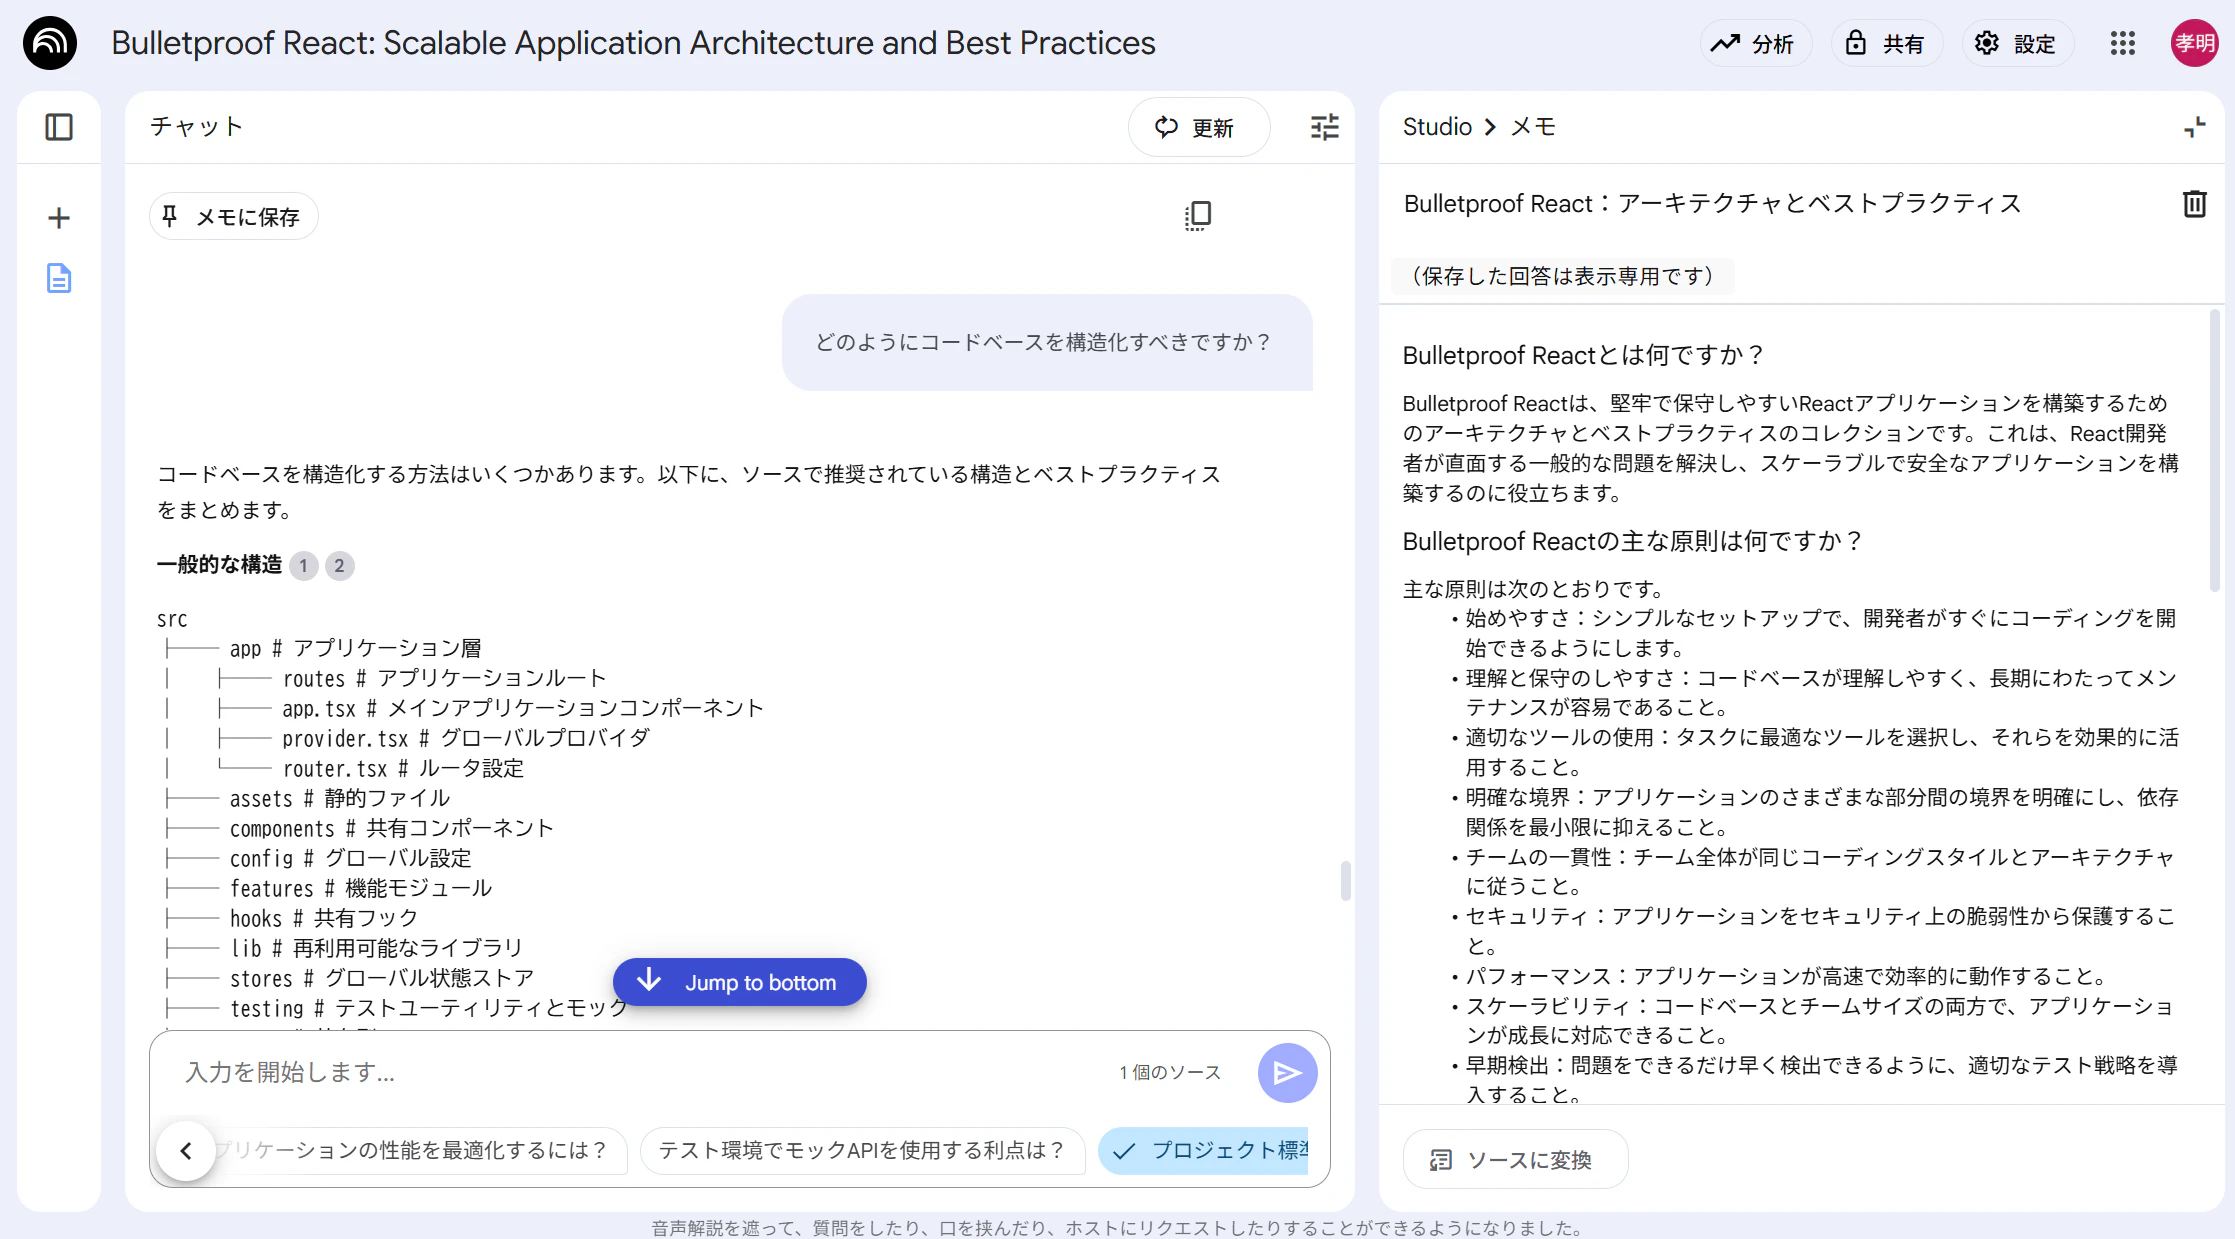Open the Google apps grid icon
Viewport: 2235px width, 1239px height.
(2122, 43)
